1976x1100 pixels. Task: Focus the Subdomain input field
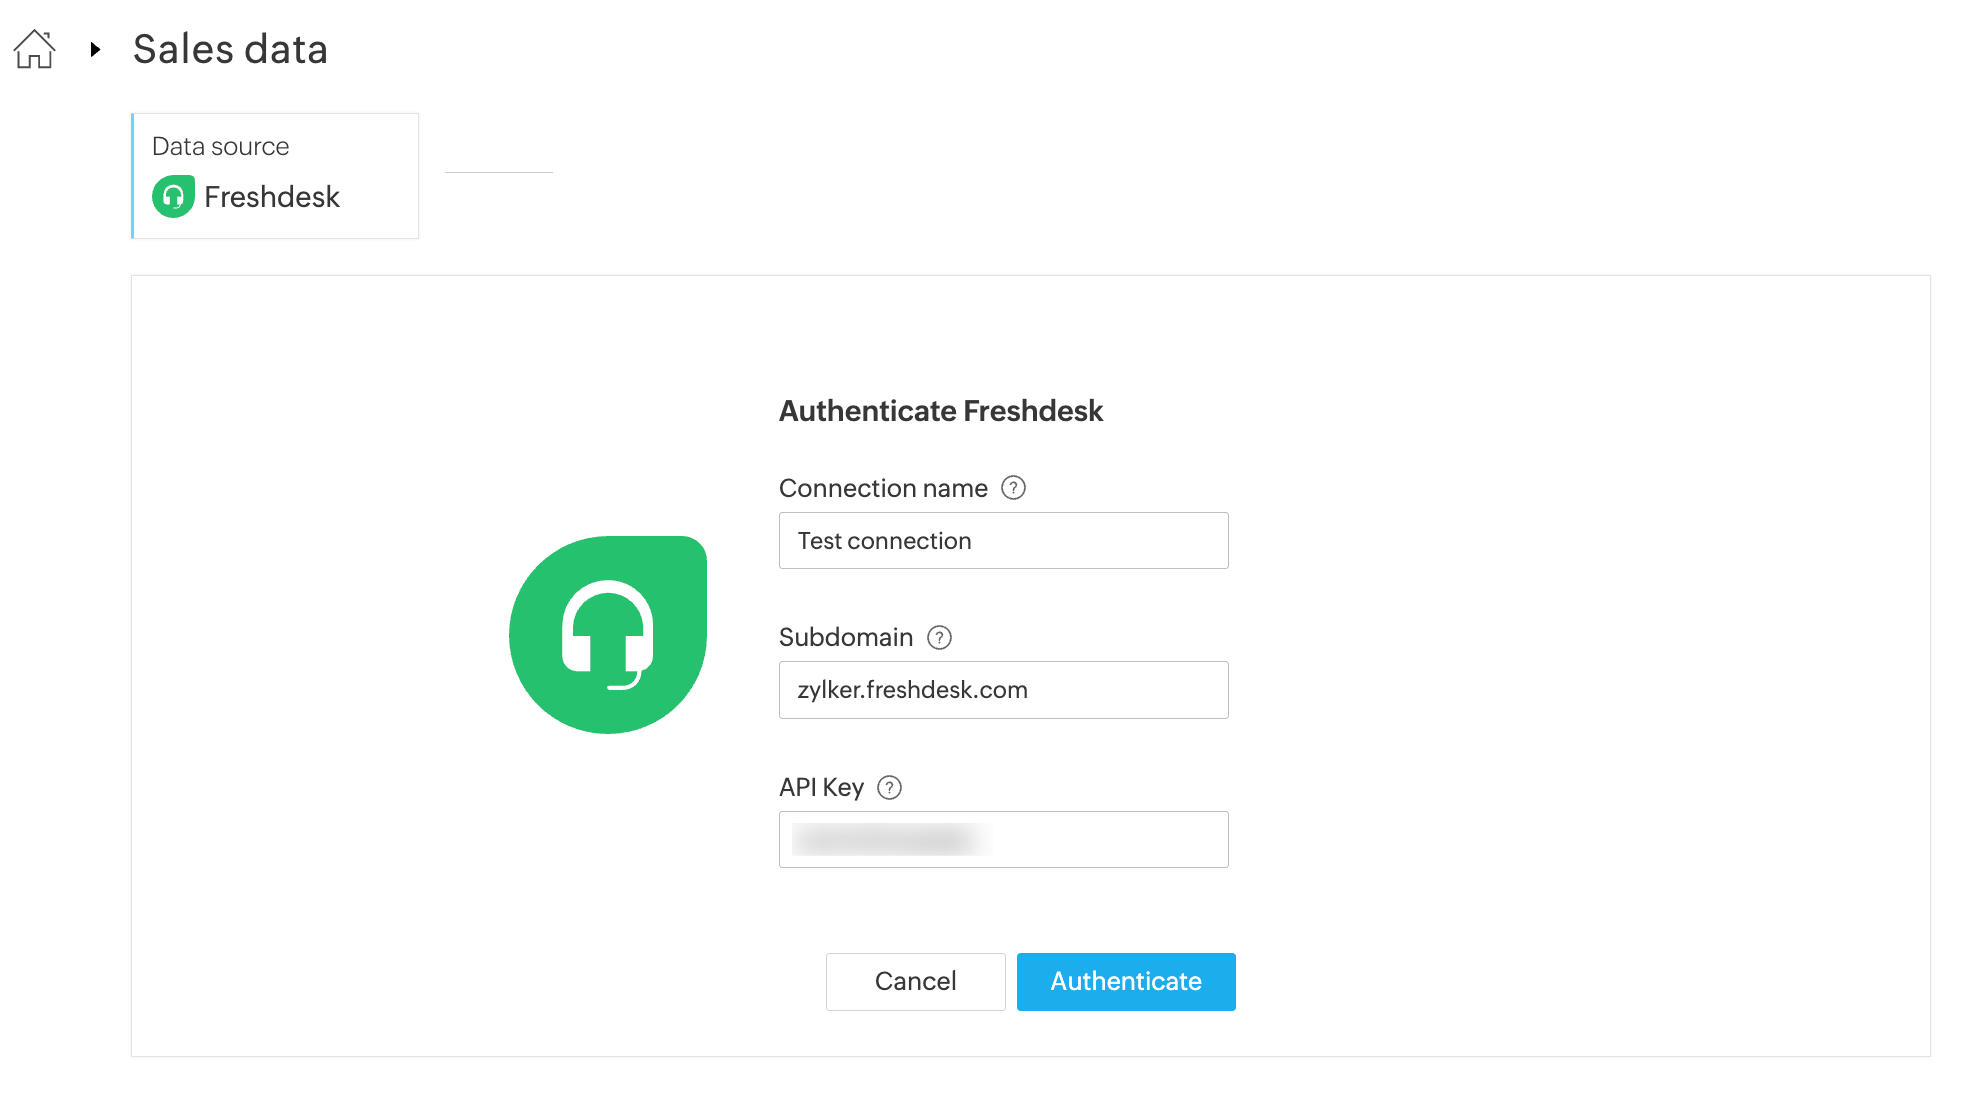tap(1003, 690)
